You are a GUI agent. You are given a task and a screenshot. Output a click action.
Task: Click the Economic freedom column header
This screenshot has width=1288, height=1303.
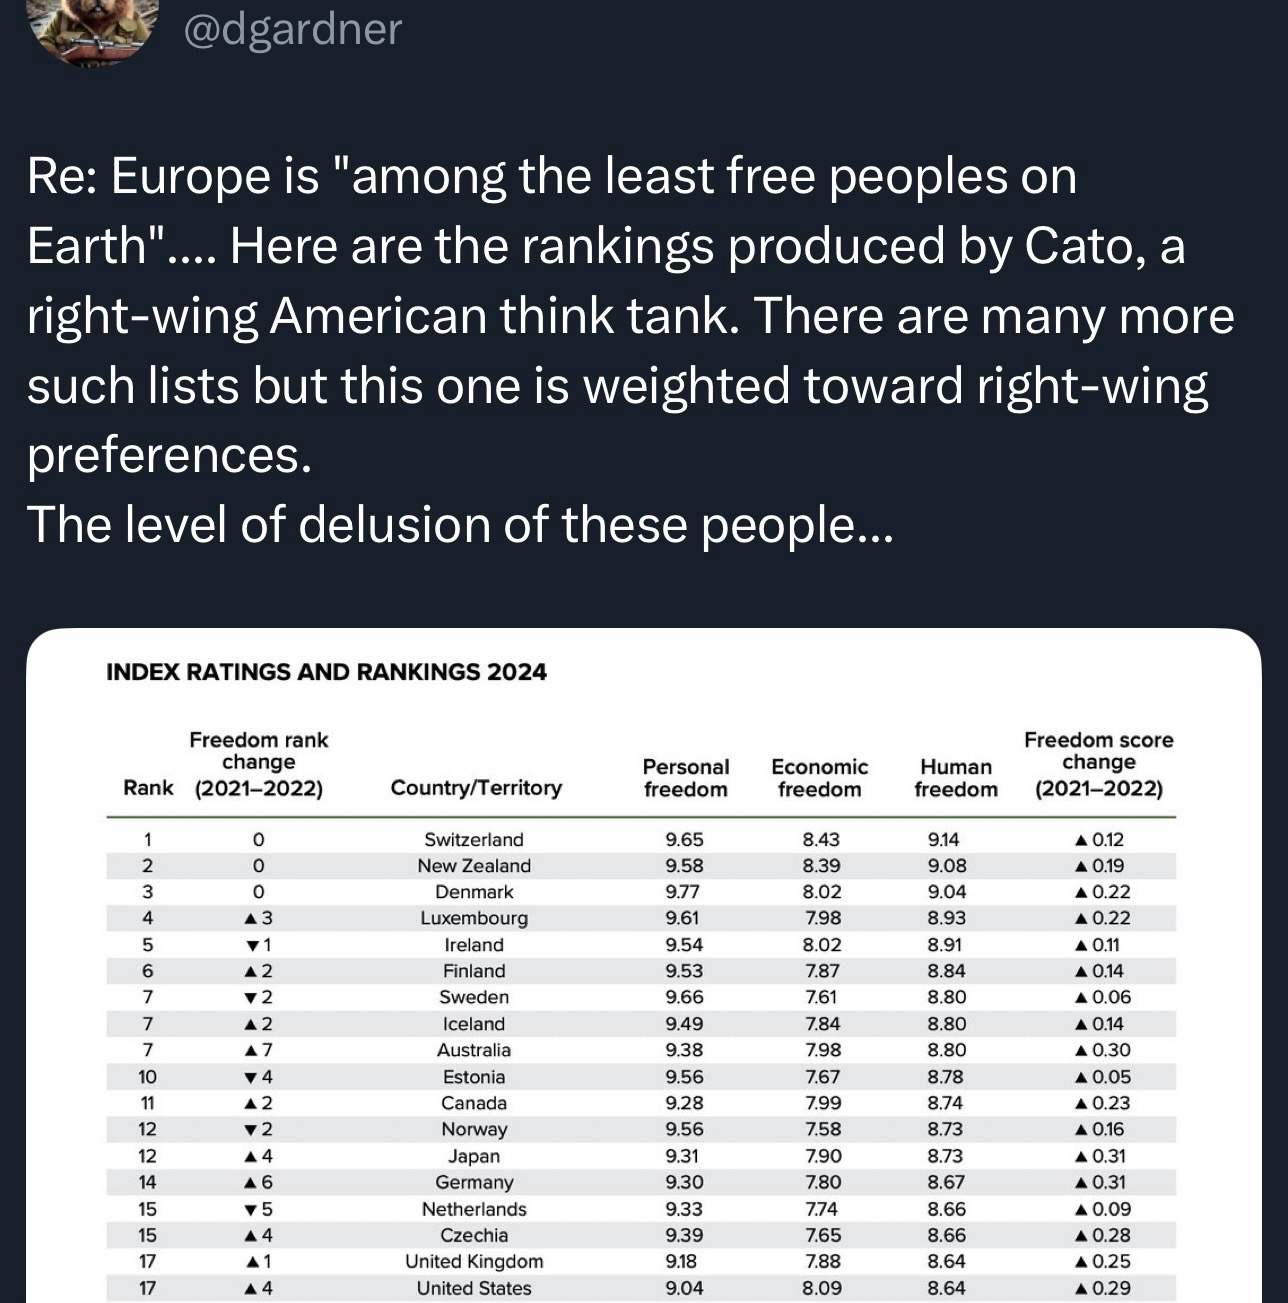819,778
